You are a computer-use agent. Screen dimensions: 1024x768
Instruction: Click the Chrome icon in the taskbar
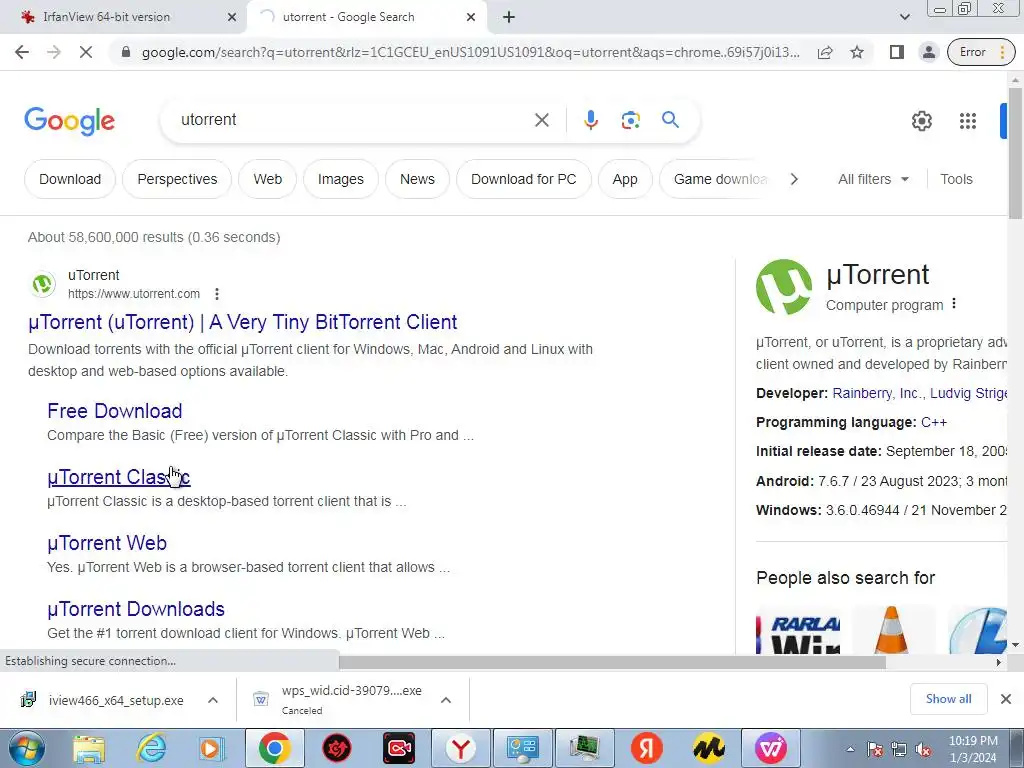coord(274,748)
